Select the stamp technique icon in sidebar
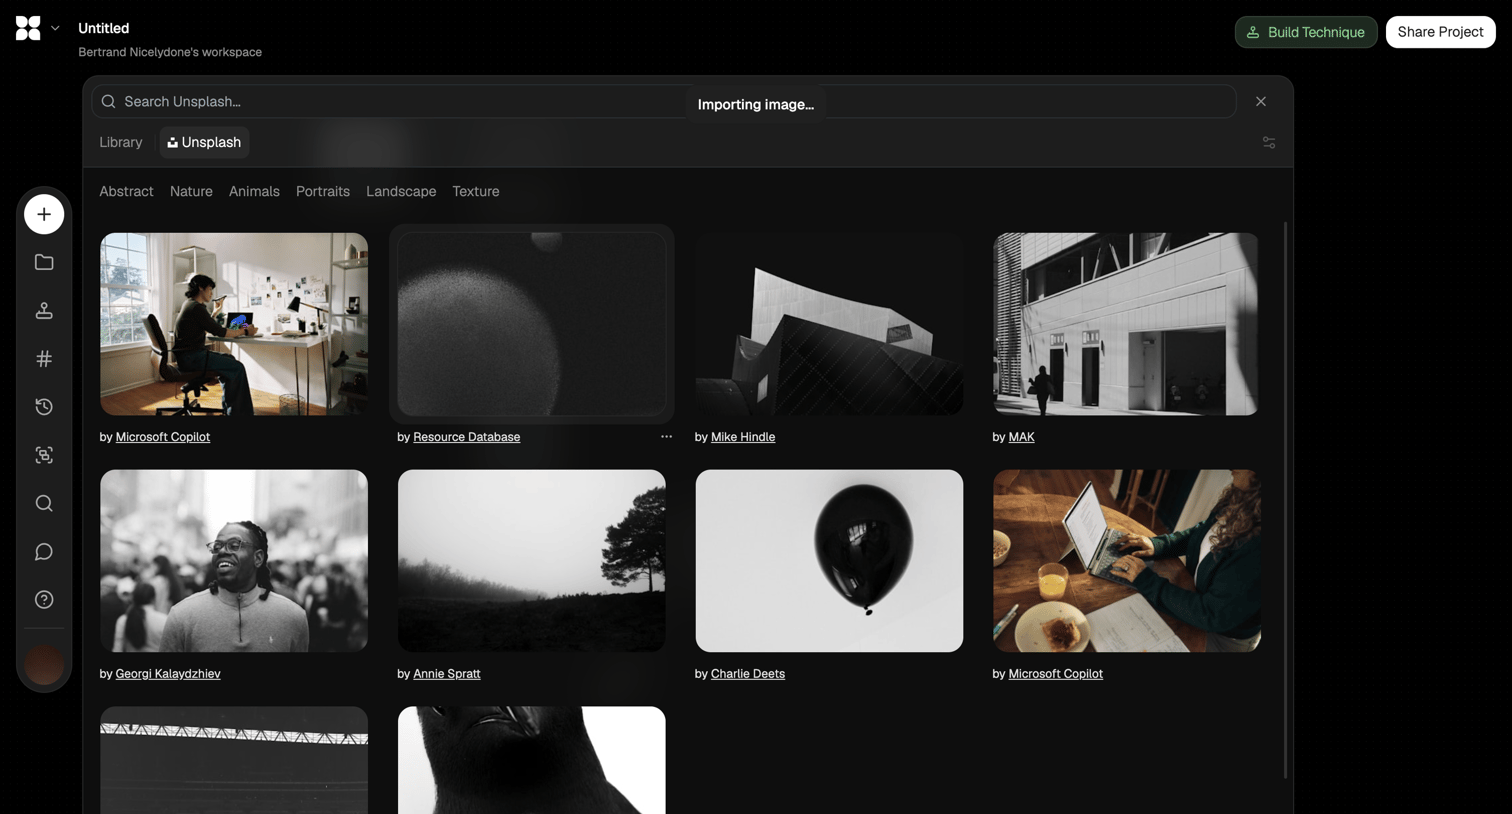Viewport: 1512px width, 814px height. [44, 310]
